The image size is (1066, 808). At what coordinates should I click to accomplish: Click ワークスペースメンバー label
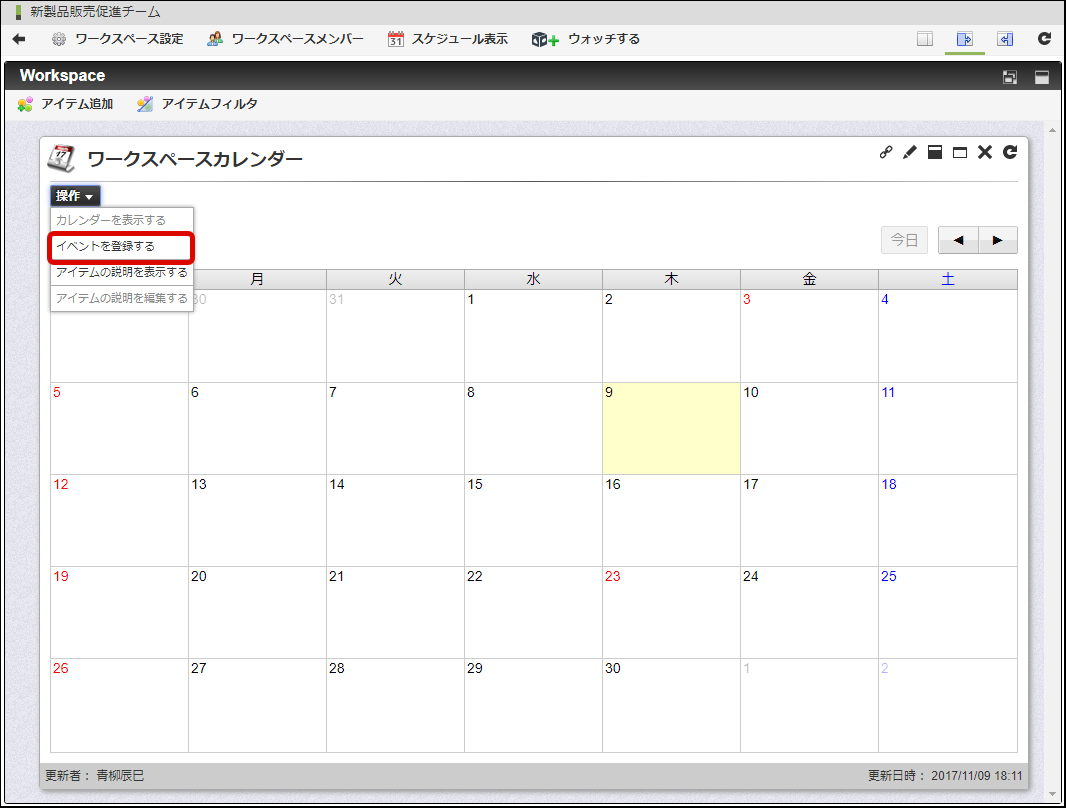click(x=298, y=39)
